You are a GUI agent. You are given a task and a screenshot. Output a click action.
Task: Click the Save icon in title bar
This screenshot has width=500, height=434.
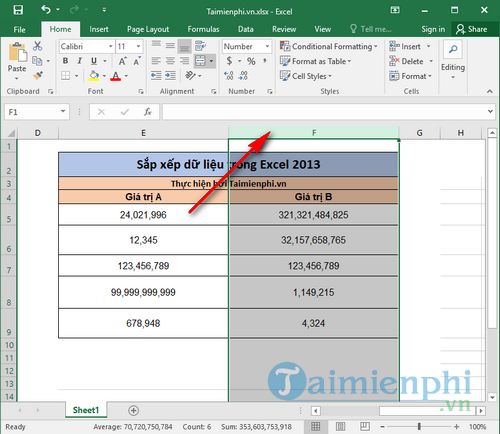click(18, 10)
